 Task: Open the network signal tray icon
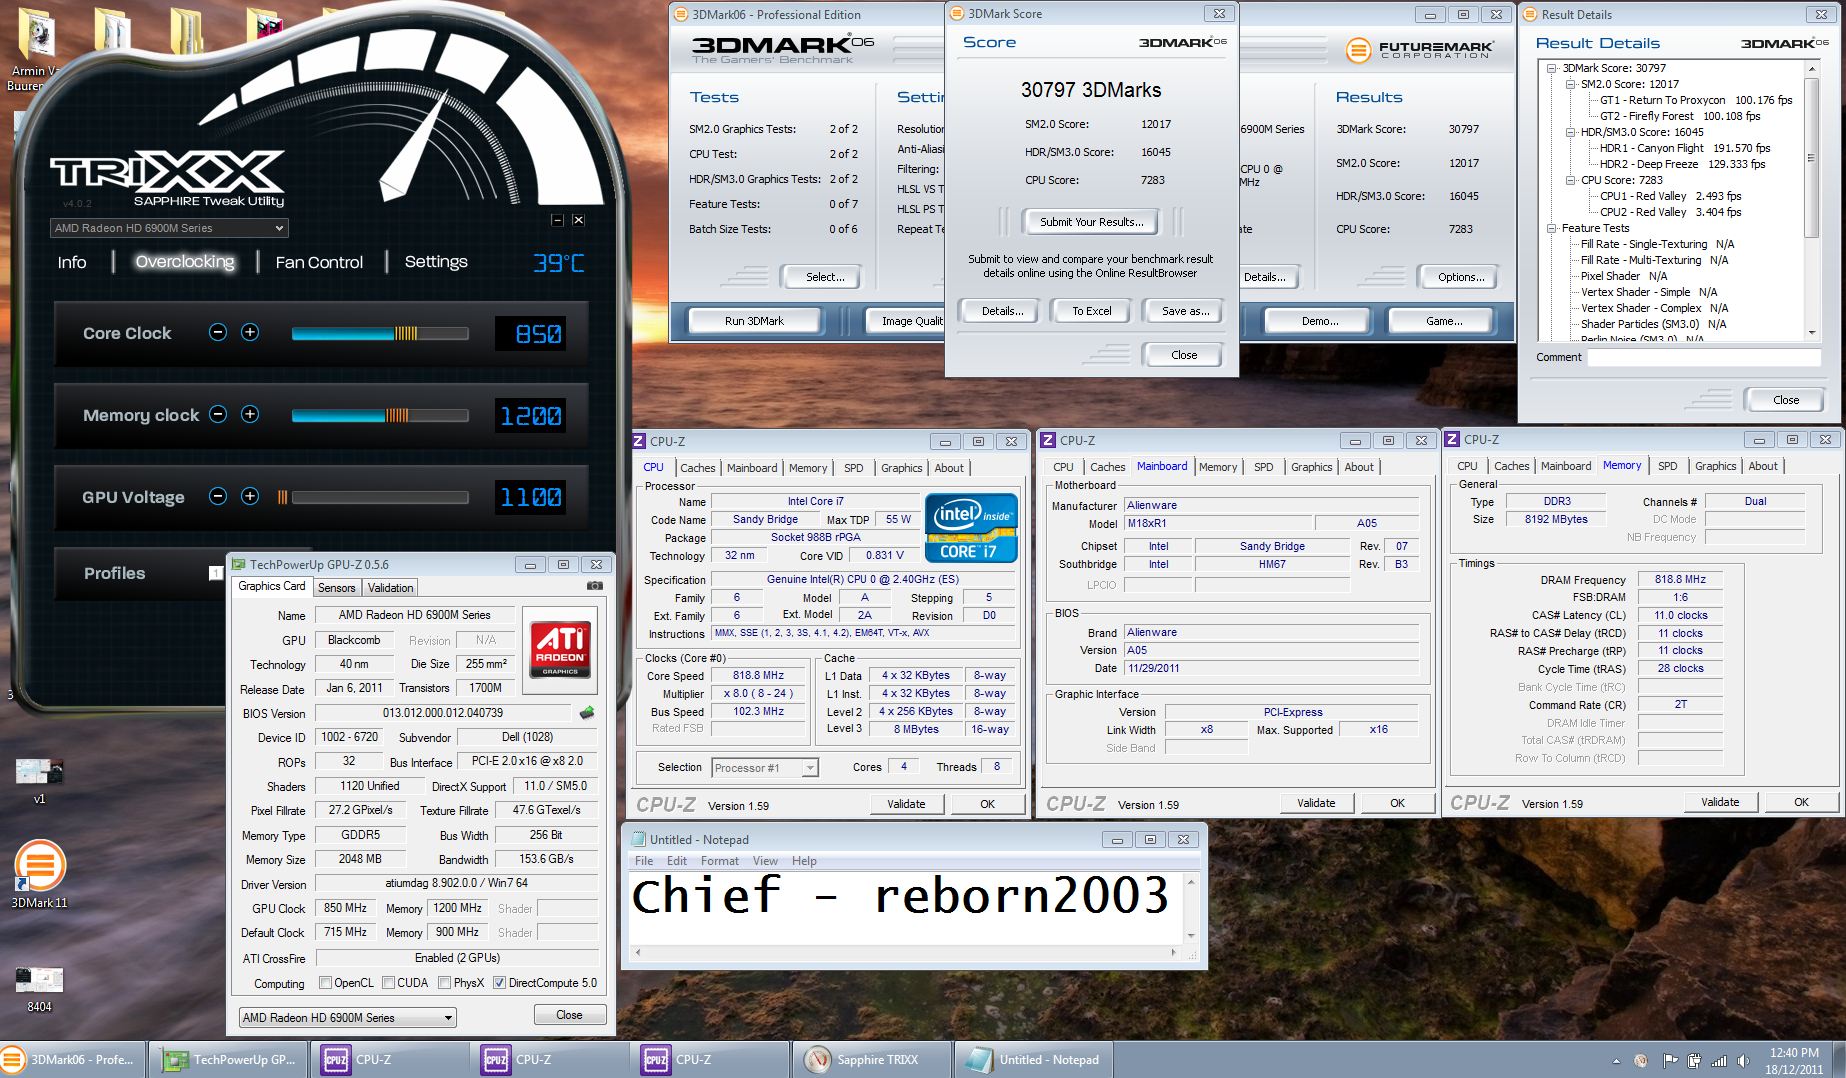[x=1719, y=1061]
